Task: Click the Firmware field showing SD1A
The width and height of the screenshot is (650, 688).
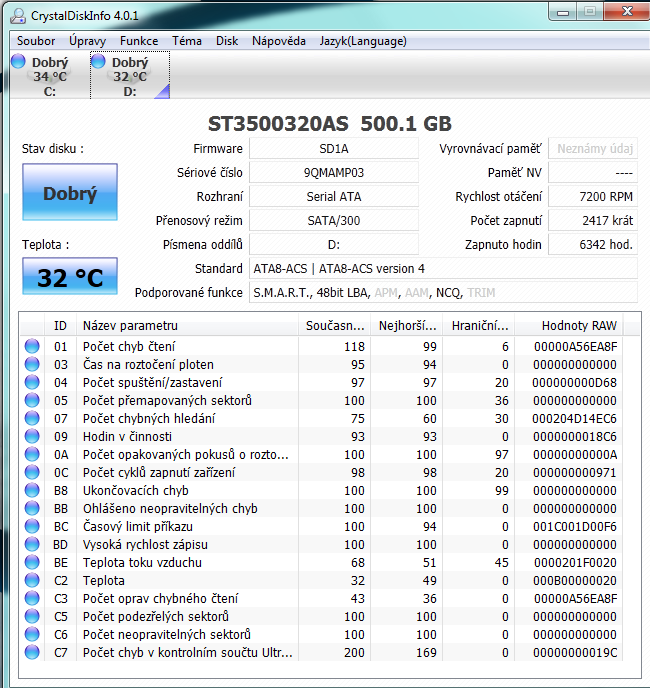Action: (334, 149)
